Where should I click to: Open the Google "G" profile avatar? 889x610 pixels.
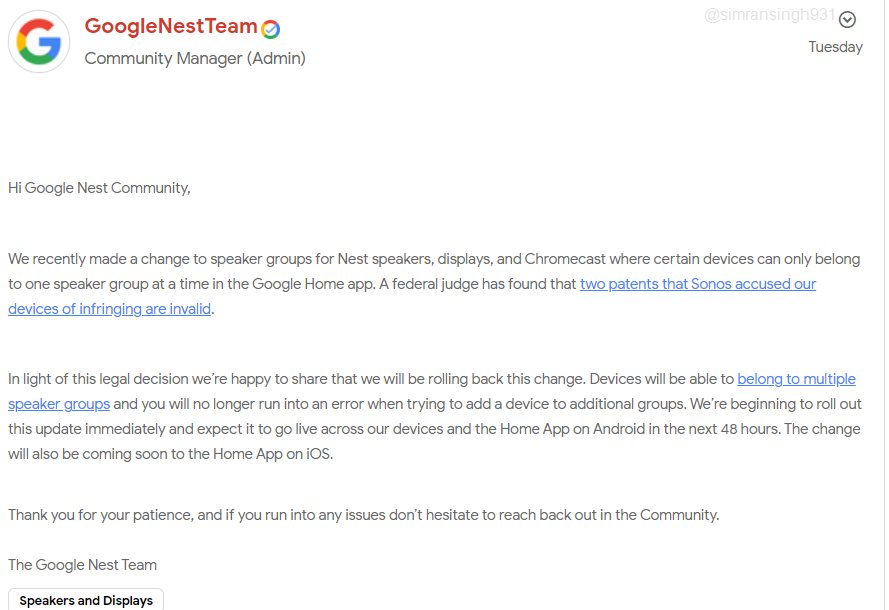click(x=39, y=42)
